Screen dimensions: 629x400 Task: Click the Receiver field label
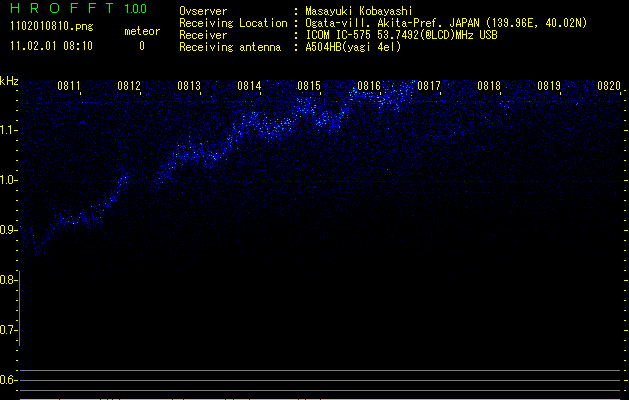point(203,35)
